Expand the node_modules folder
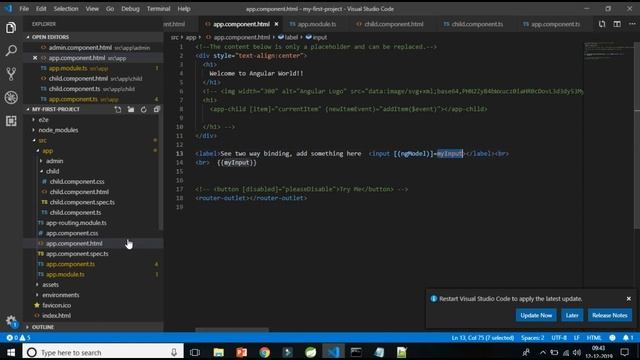The width and height of the screenshot is (640, 360). click(x=58, y=130)
